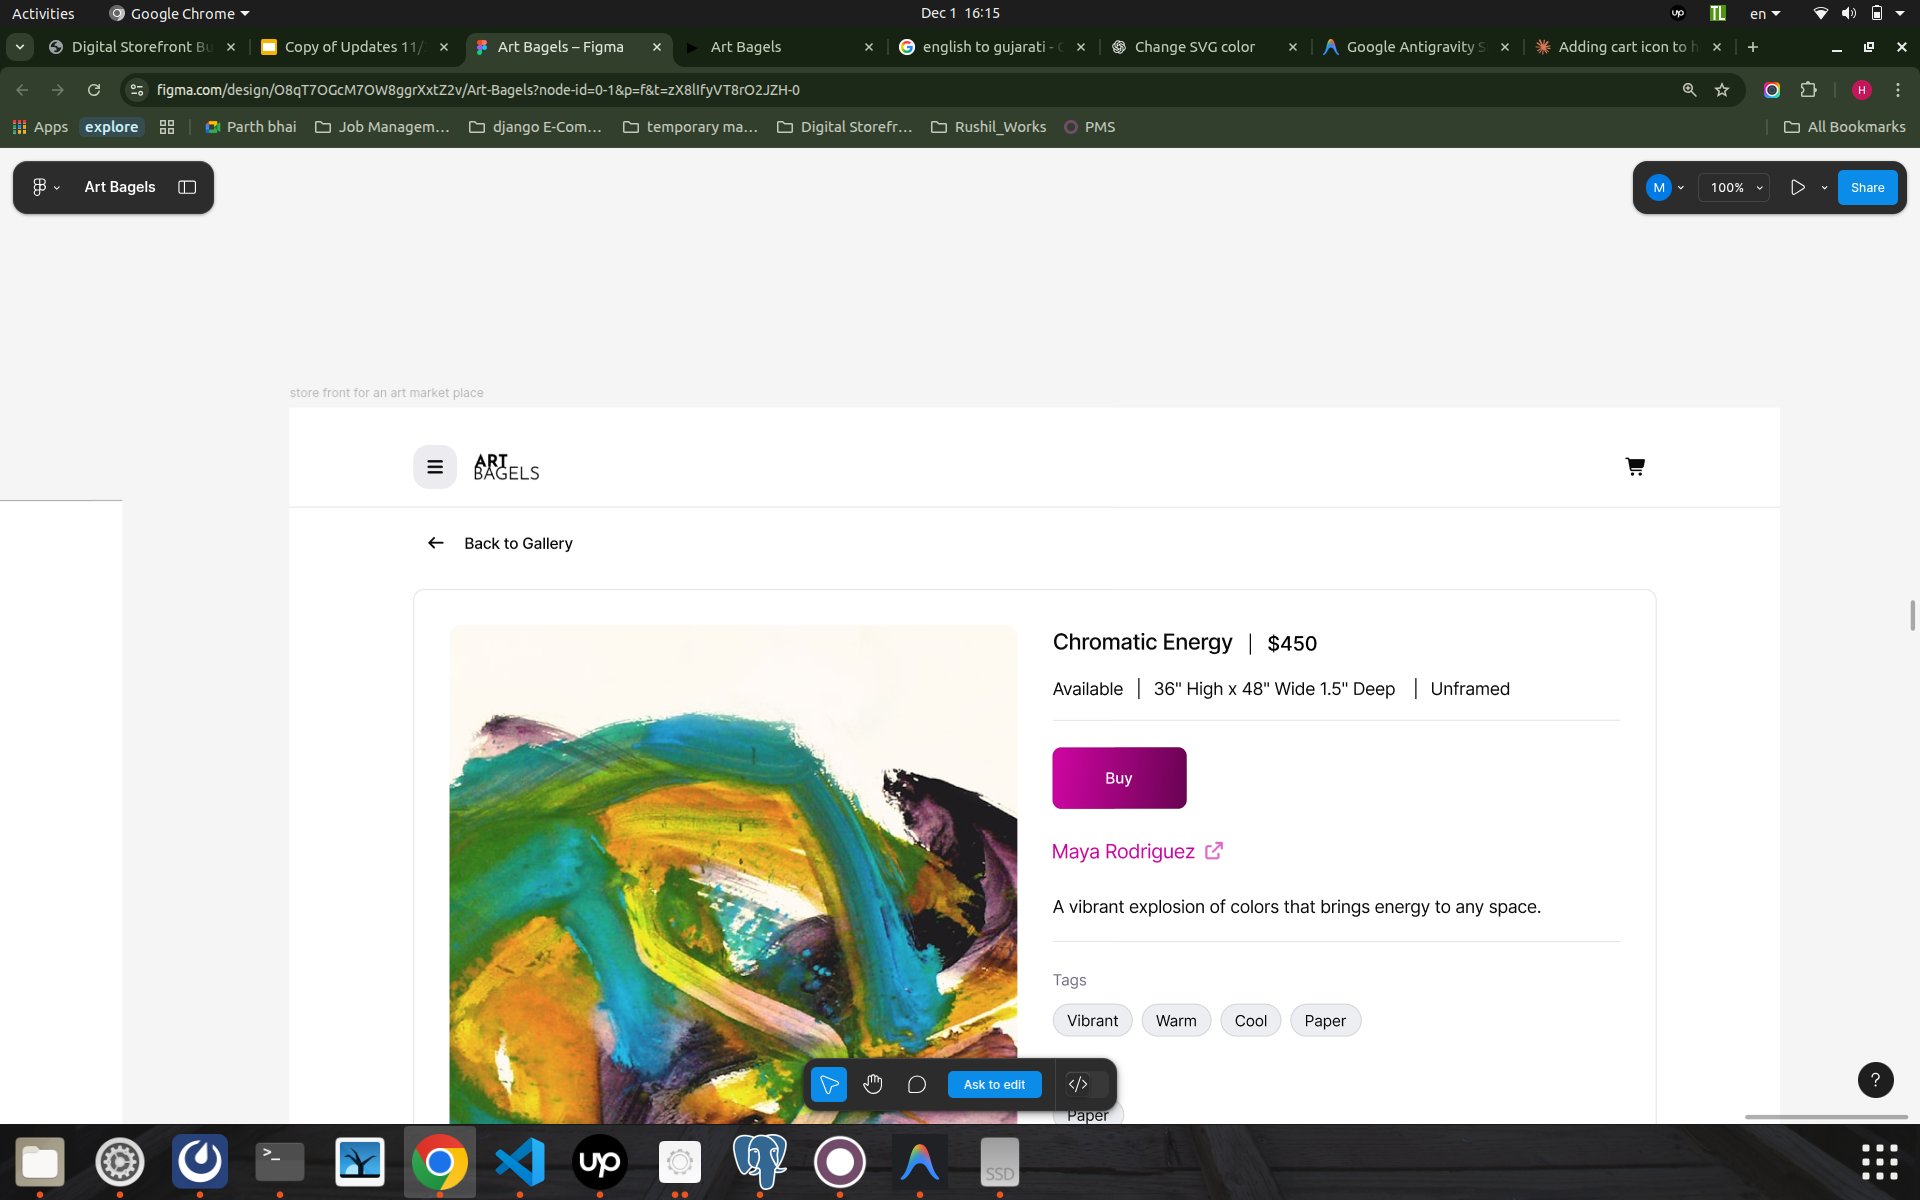
Task: Click the shopping cart icon
Action: click(x=1635, y=467)
